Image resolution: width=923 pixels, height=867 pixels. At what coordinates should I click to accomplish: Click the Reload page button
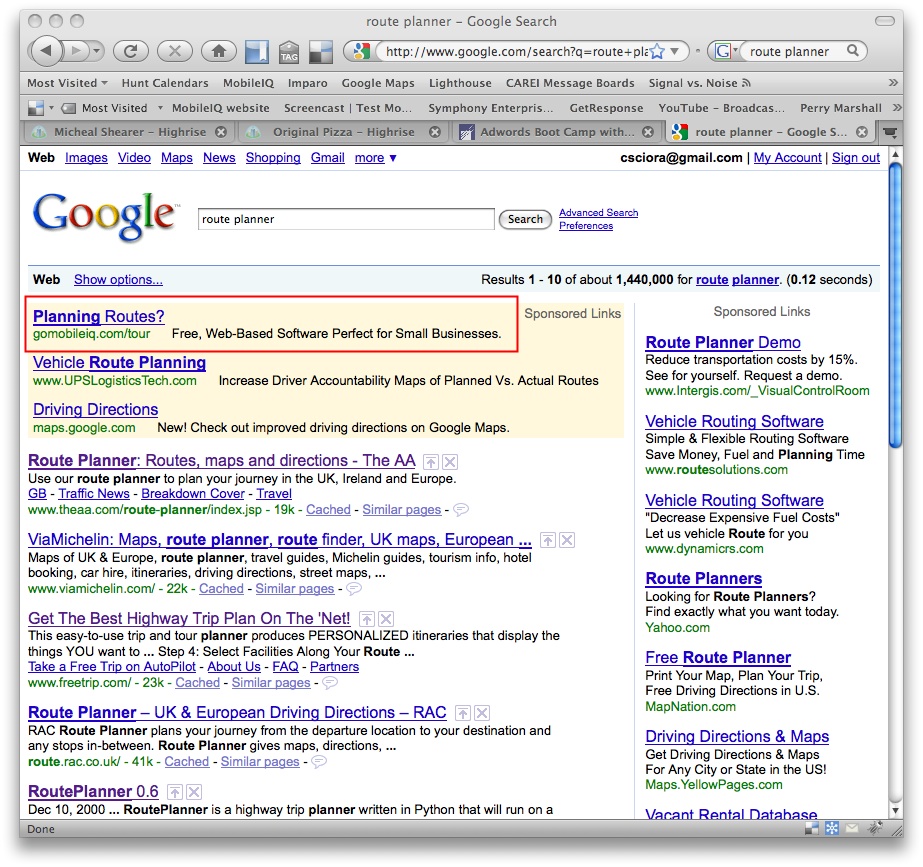point(130,51)
